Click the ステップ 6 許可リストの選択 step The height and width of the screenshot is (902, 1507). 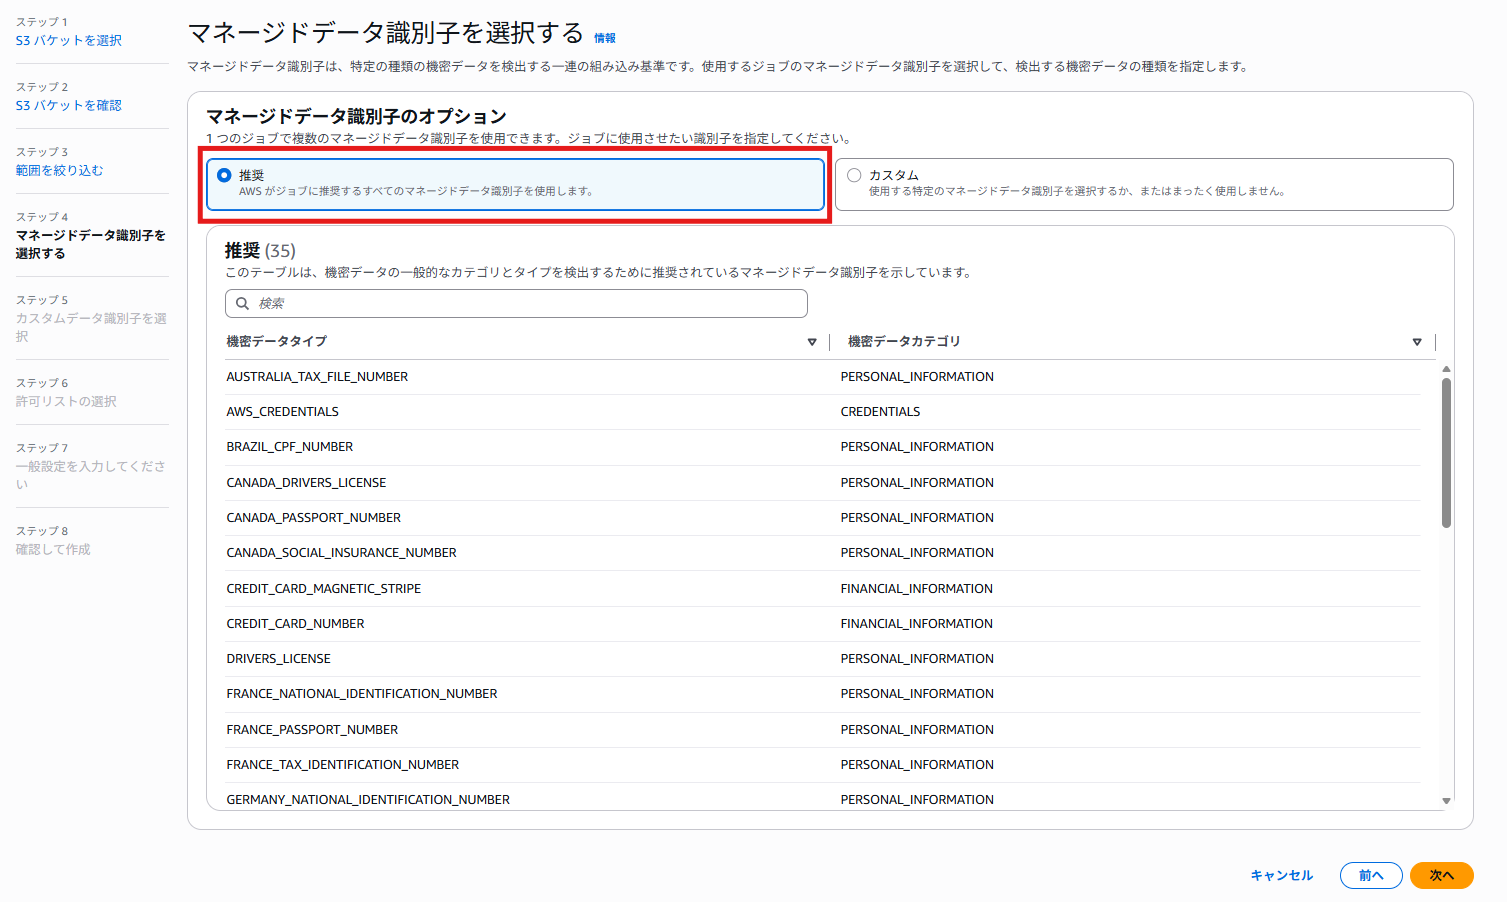pyautogui.click(x=66, y=392)
